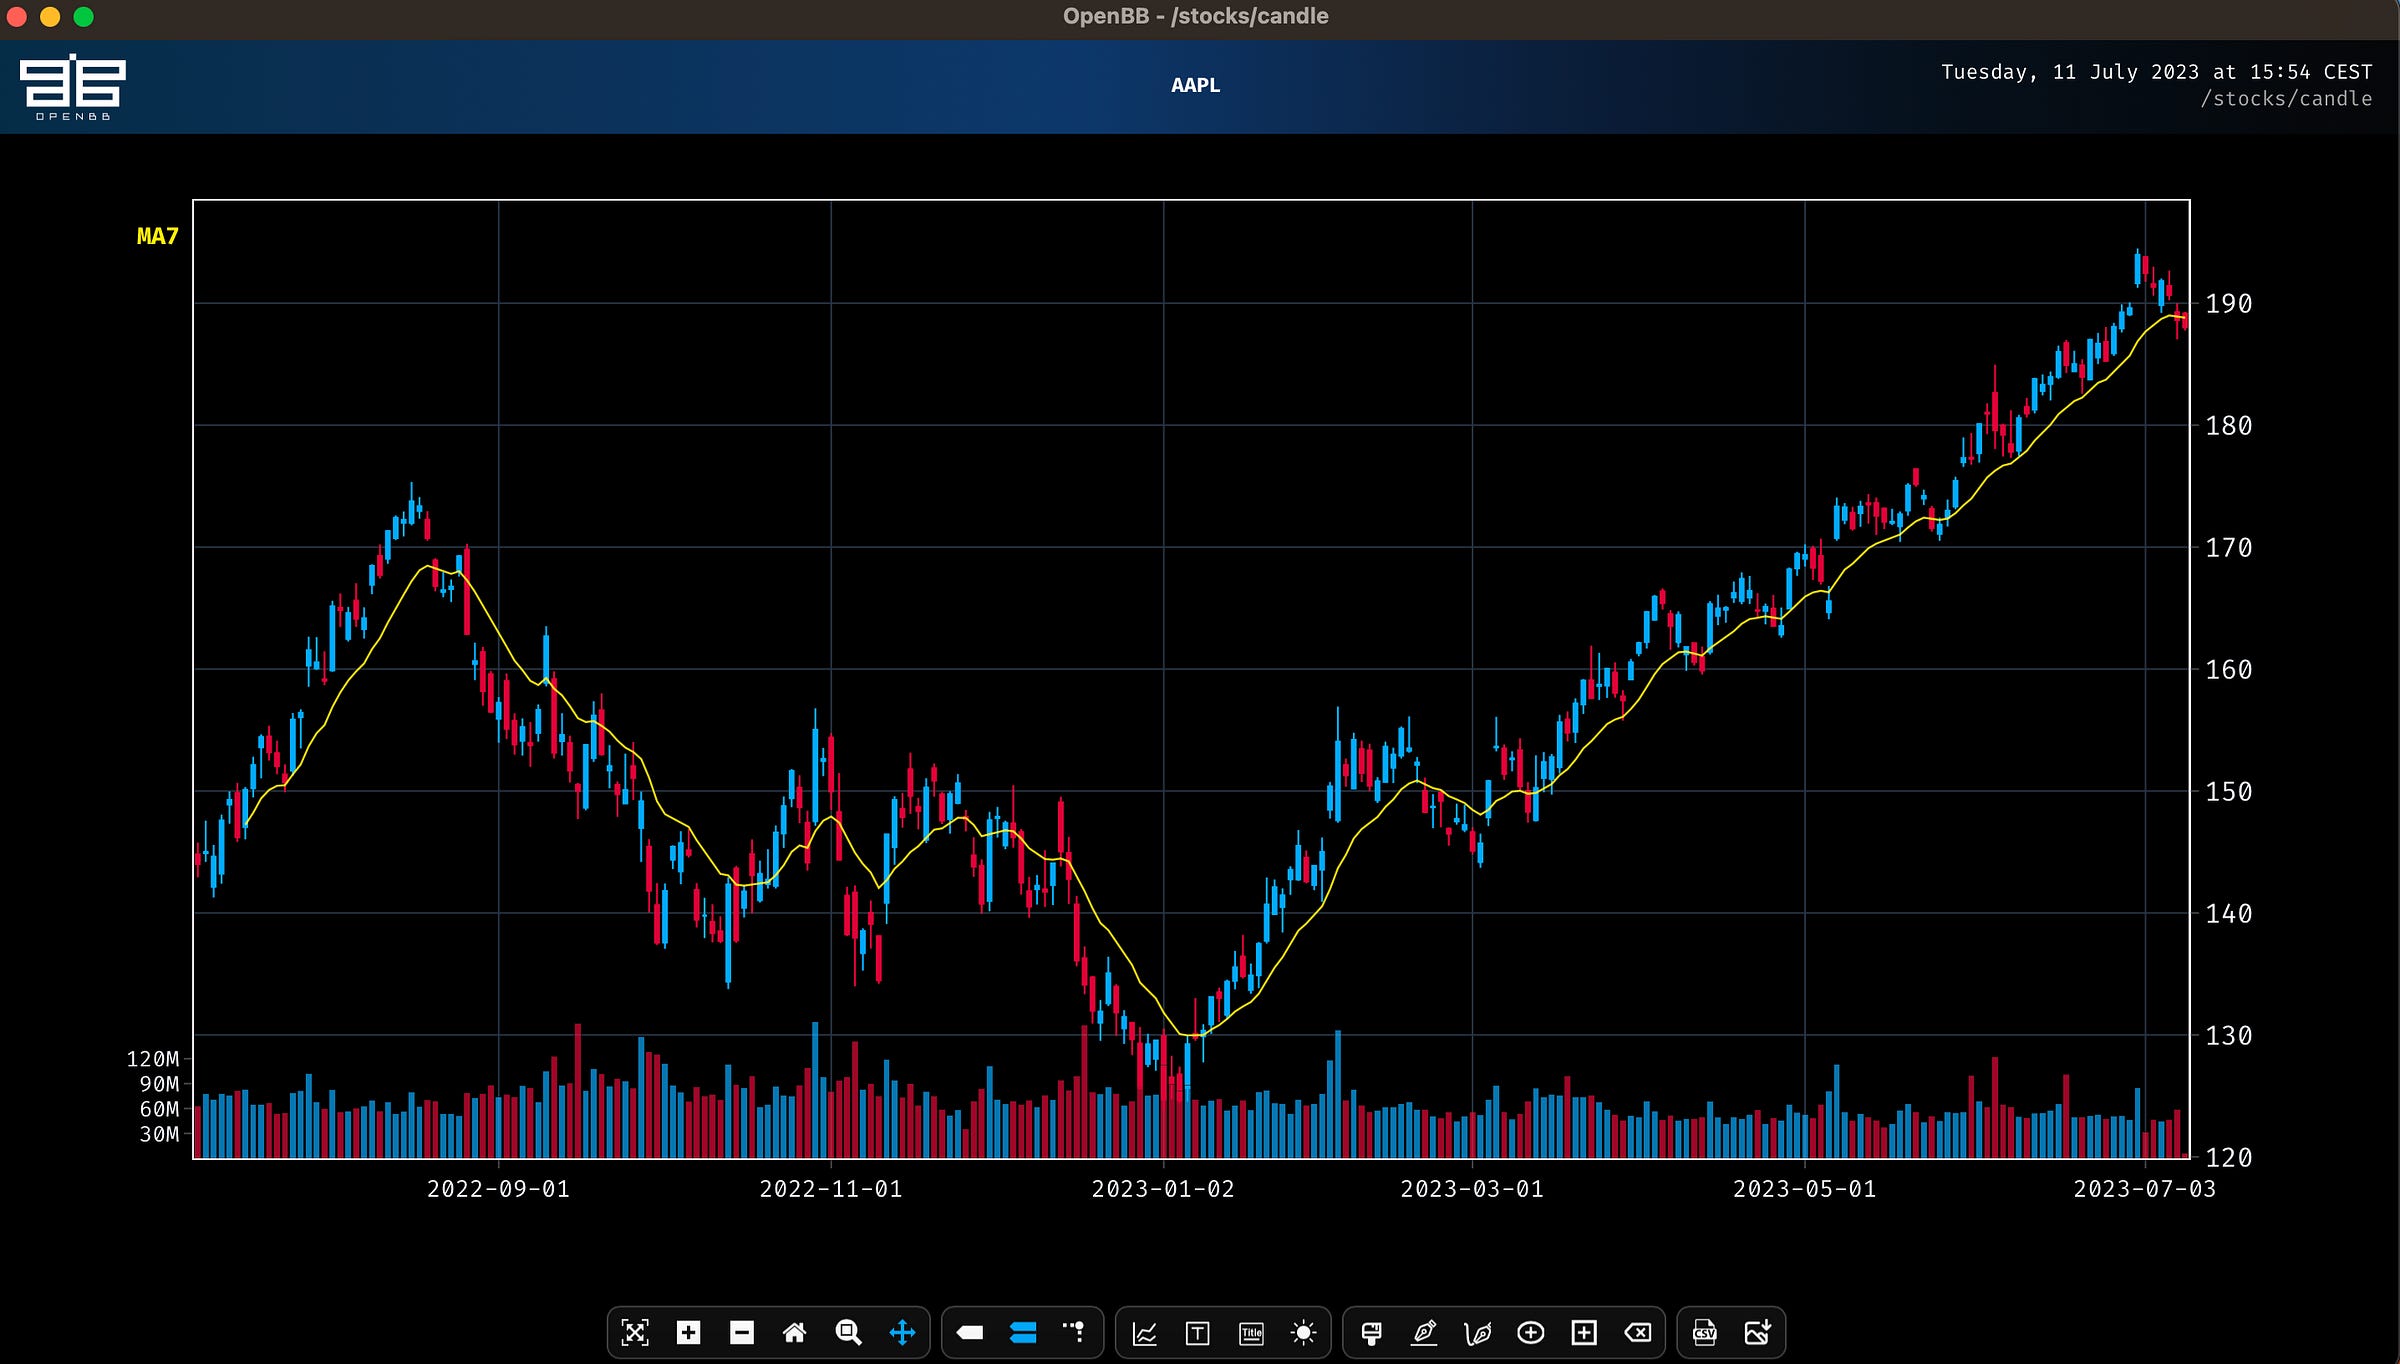Click the autoscale chart icon
2400x1364 pixels.
pos(635,1332)
